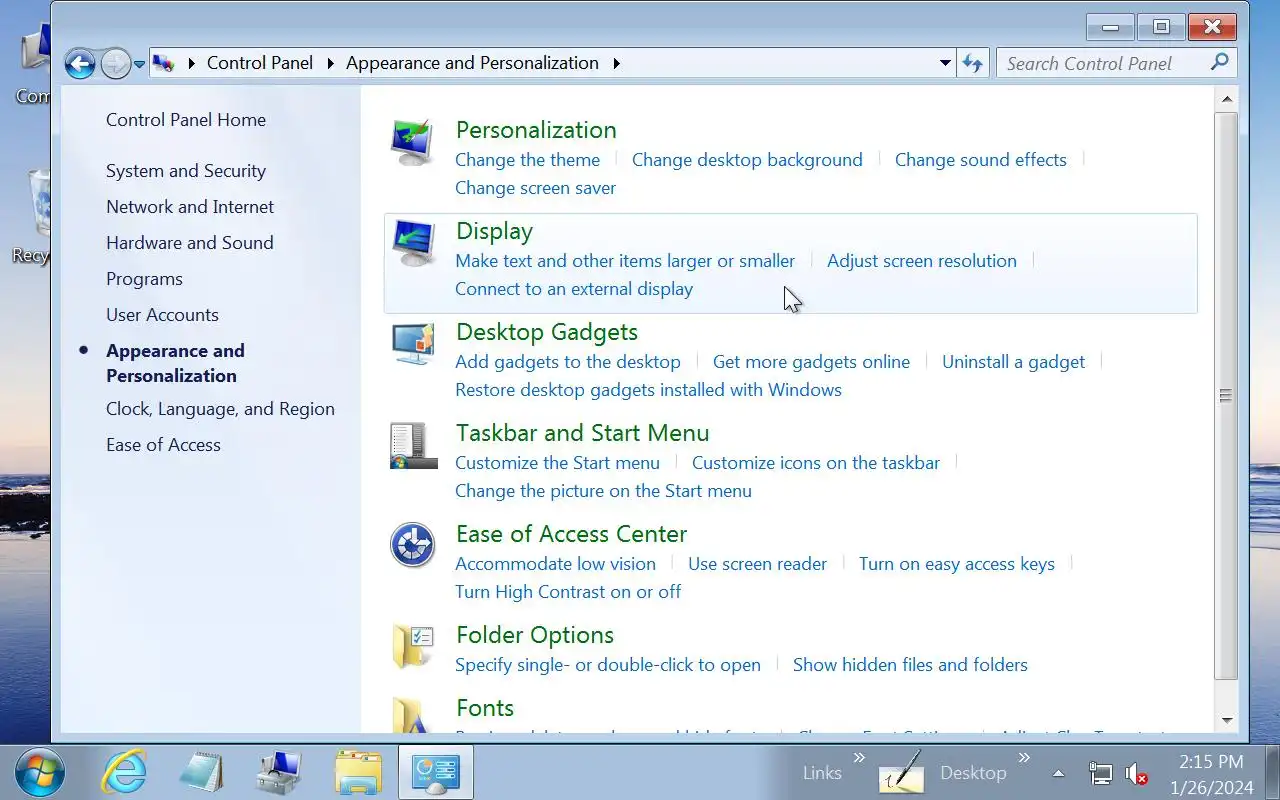The image size is (1280, 800).
Task: Open the Folder Options icon
Action: click(x=412, y=647)
